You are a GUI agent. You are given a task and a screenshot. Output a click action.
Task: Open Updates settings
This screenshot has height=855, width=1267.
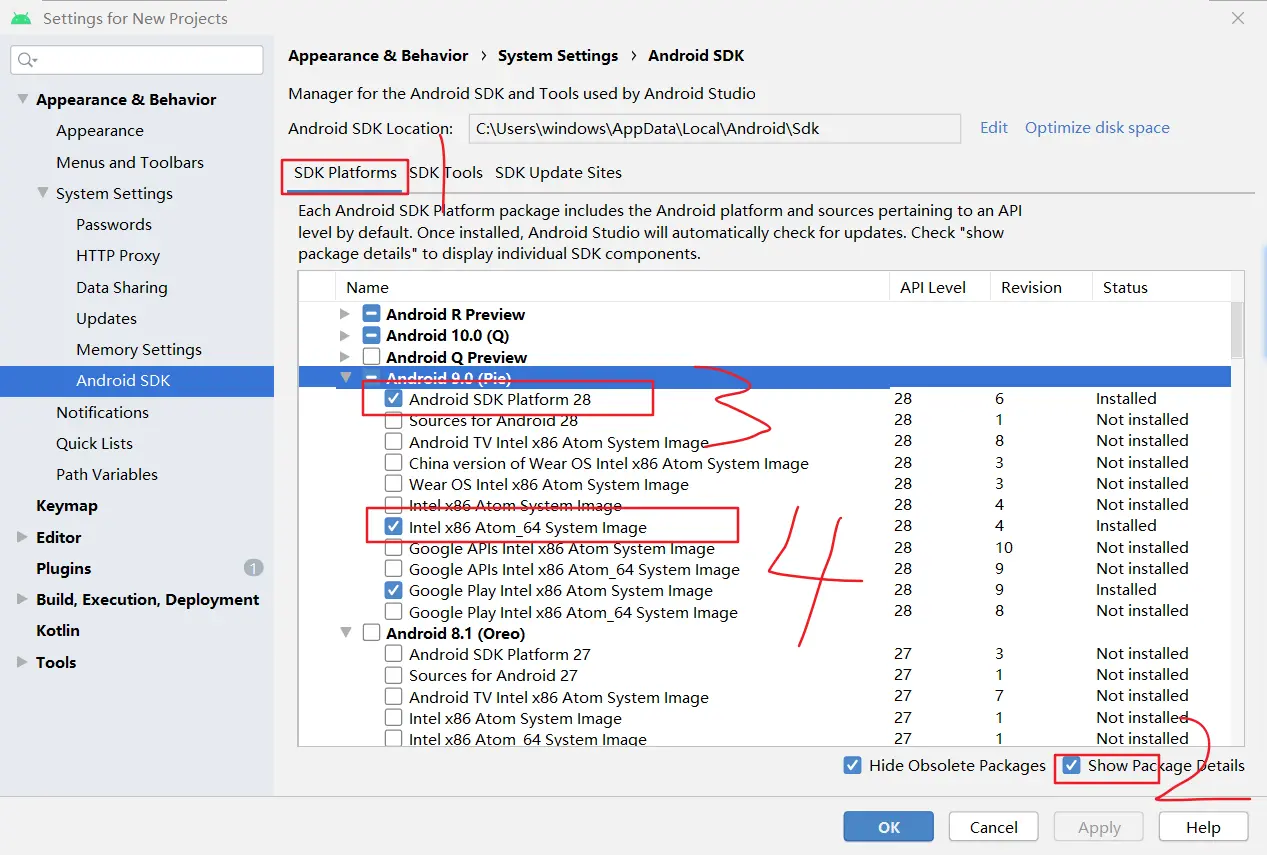[106, 318]
